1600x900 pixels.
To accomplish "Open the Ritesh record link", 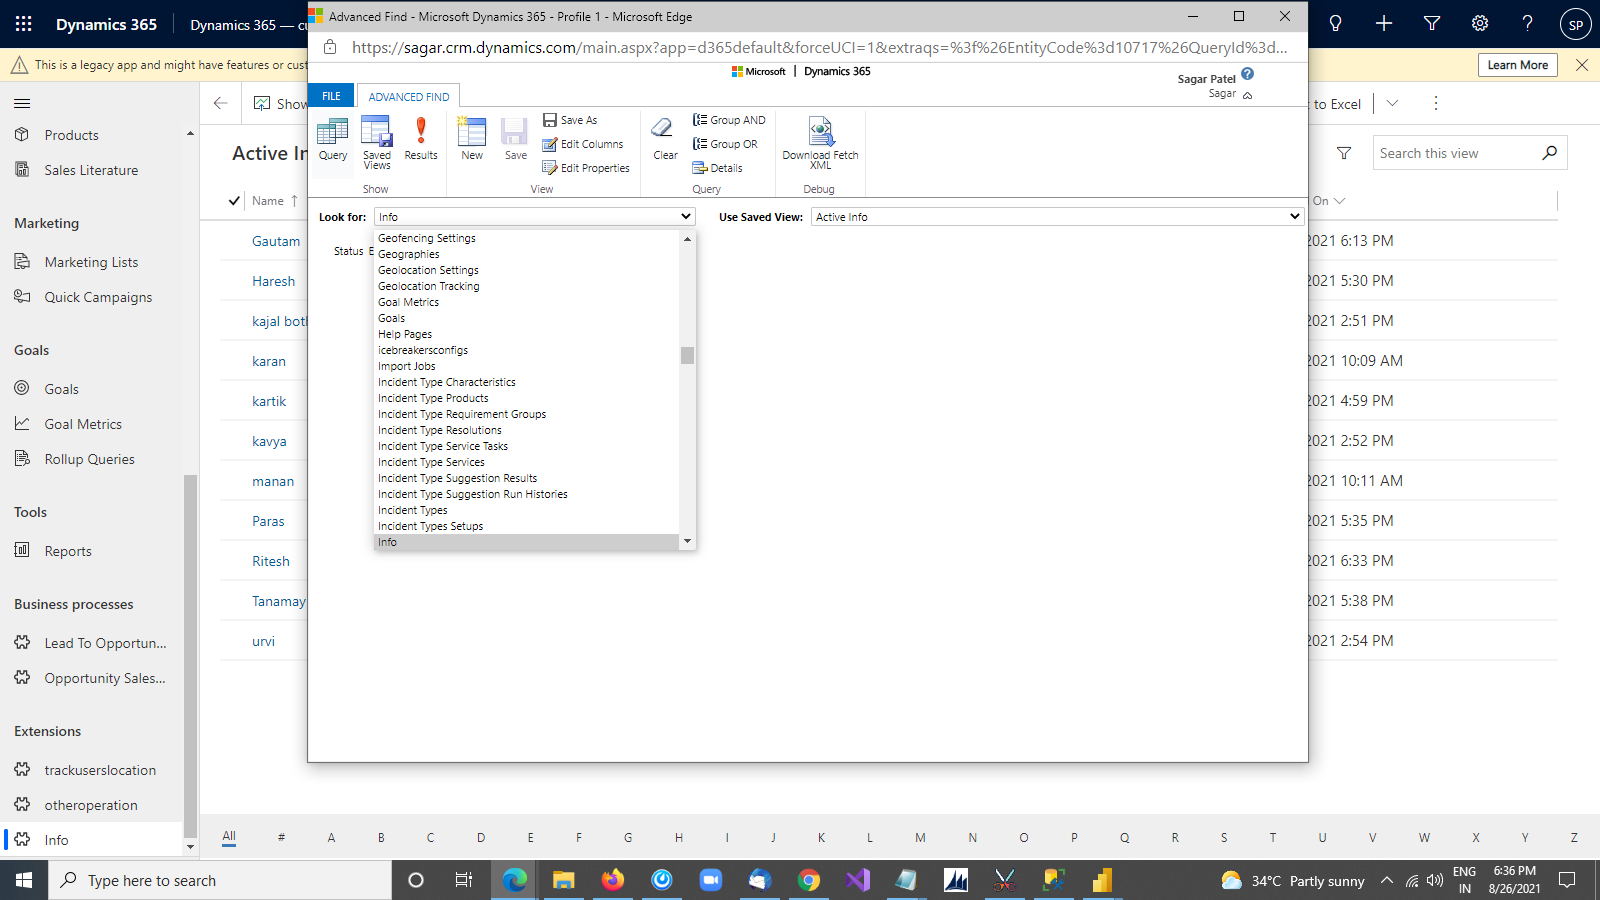I will [271, 561].
